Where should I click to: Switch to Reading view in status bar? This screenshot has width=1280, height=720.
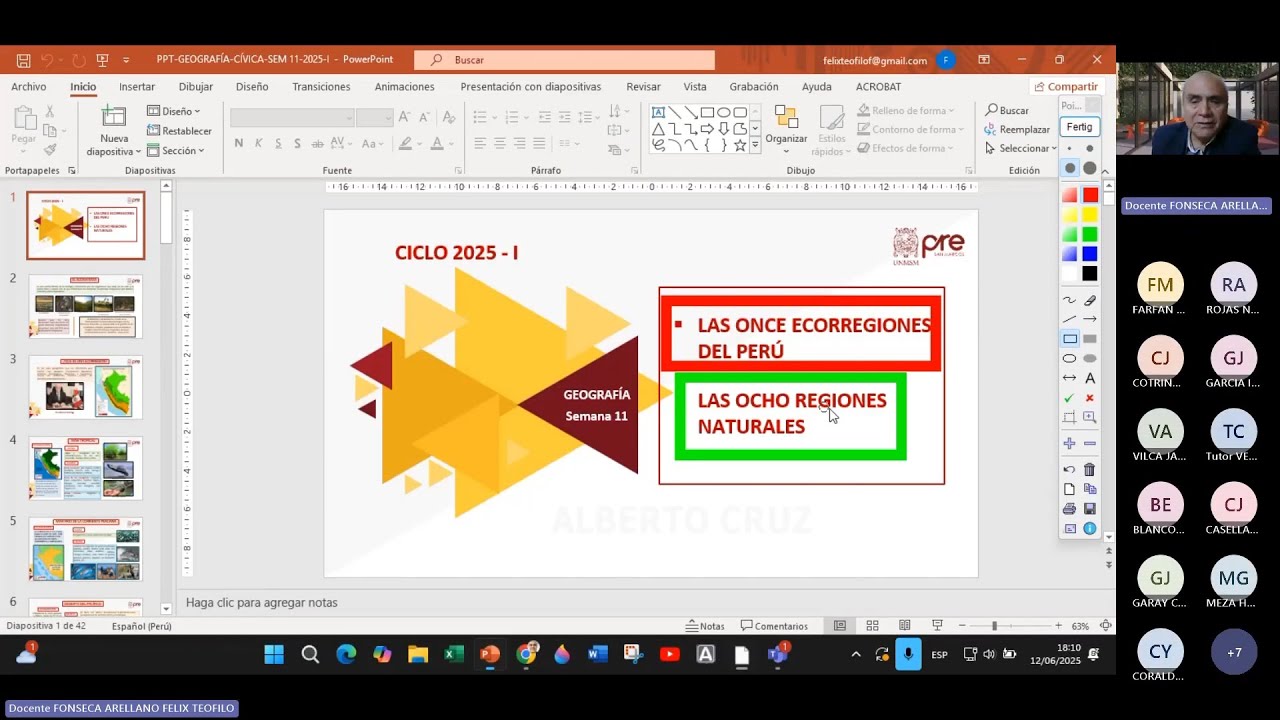tap(904, 626)
